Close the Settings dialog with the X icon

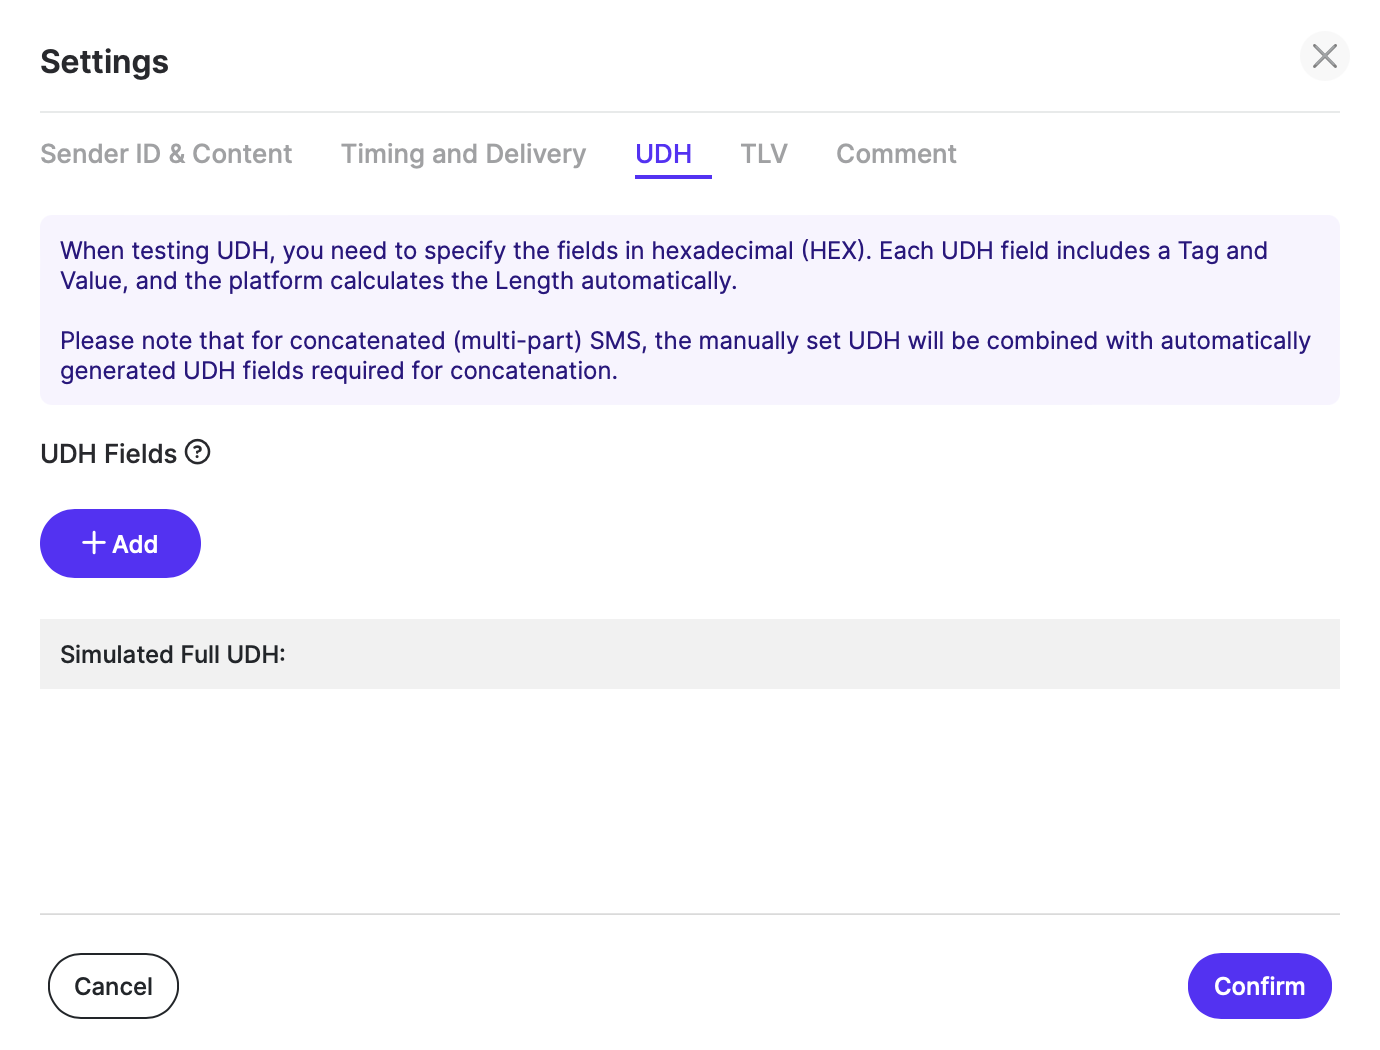(x=1324, y=56)
